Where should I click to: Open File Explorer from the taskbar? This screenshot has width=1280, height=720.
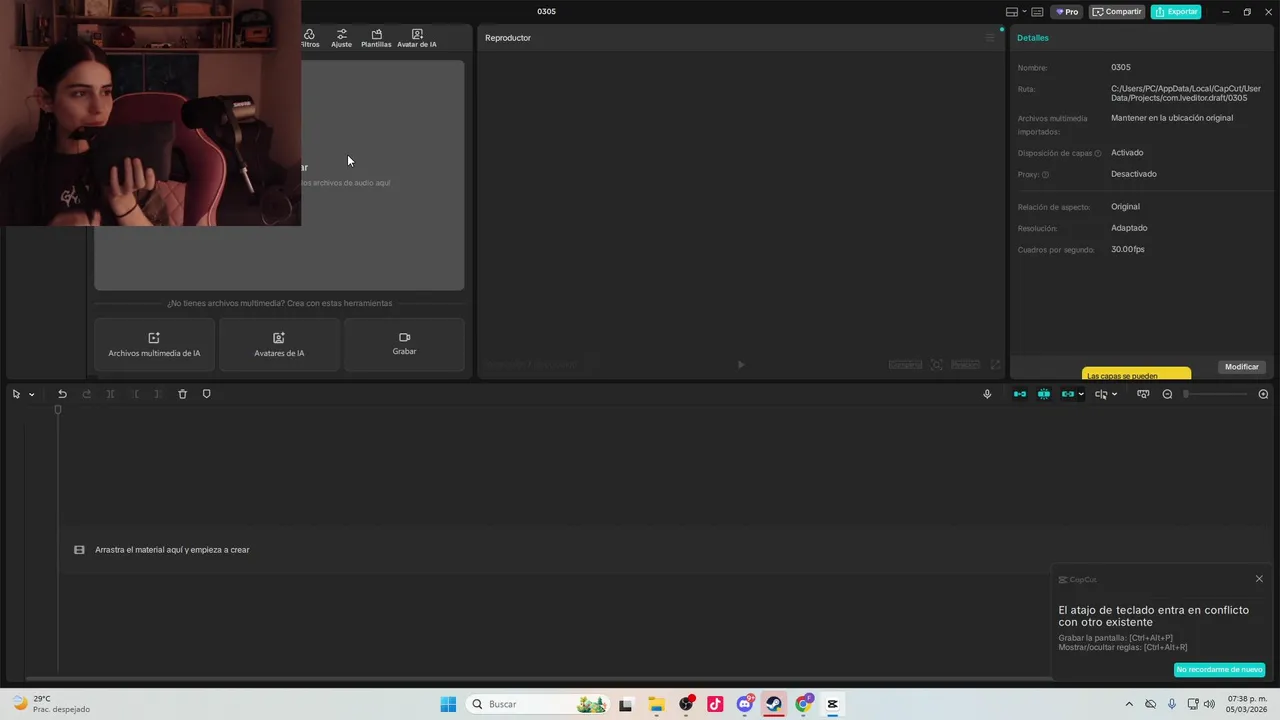coord(656,704)
